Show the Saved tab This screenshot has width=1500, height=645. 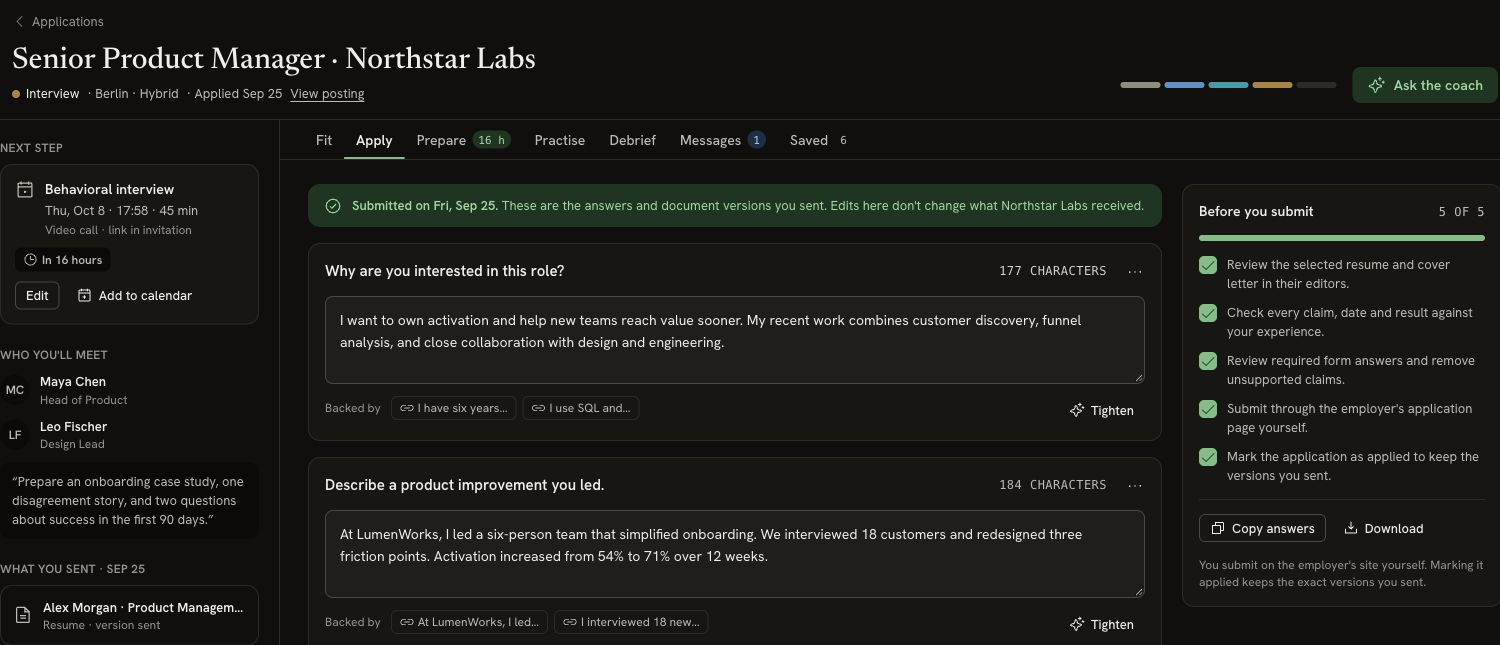point(819,140)
